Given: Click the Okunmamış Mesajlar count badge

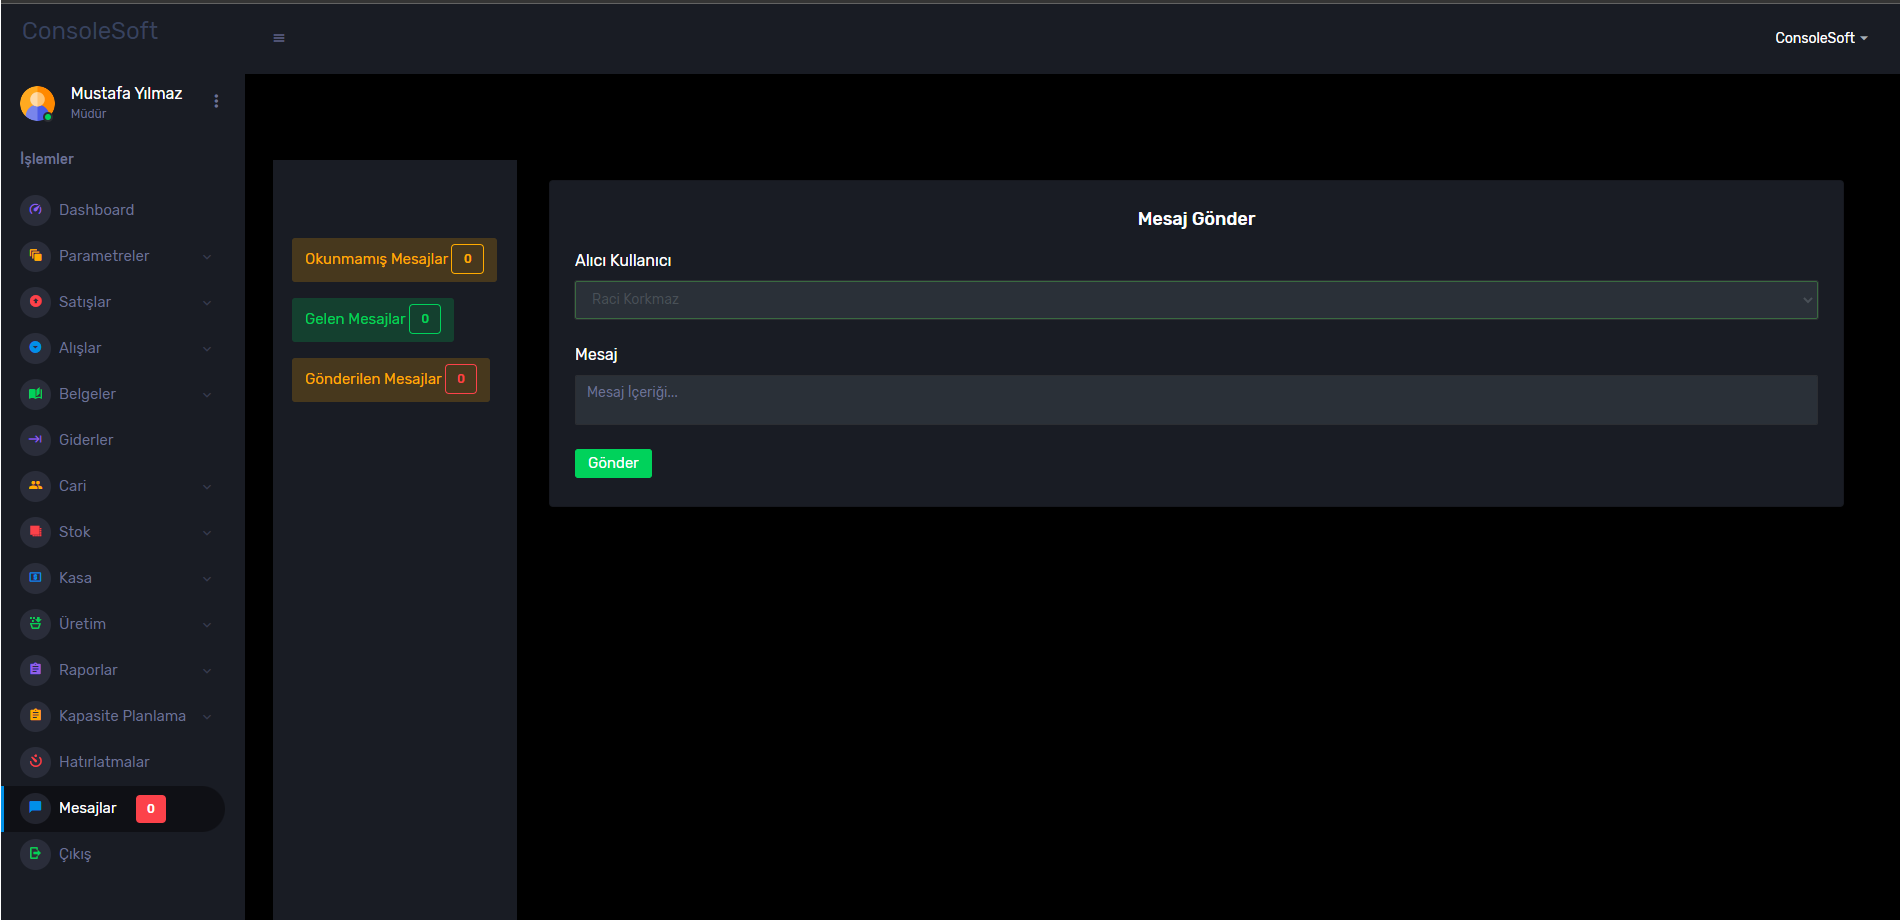Looking at the screenshot, I should 467,259.
